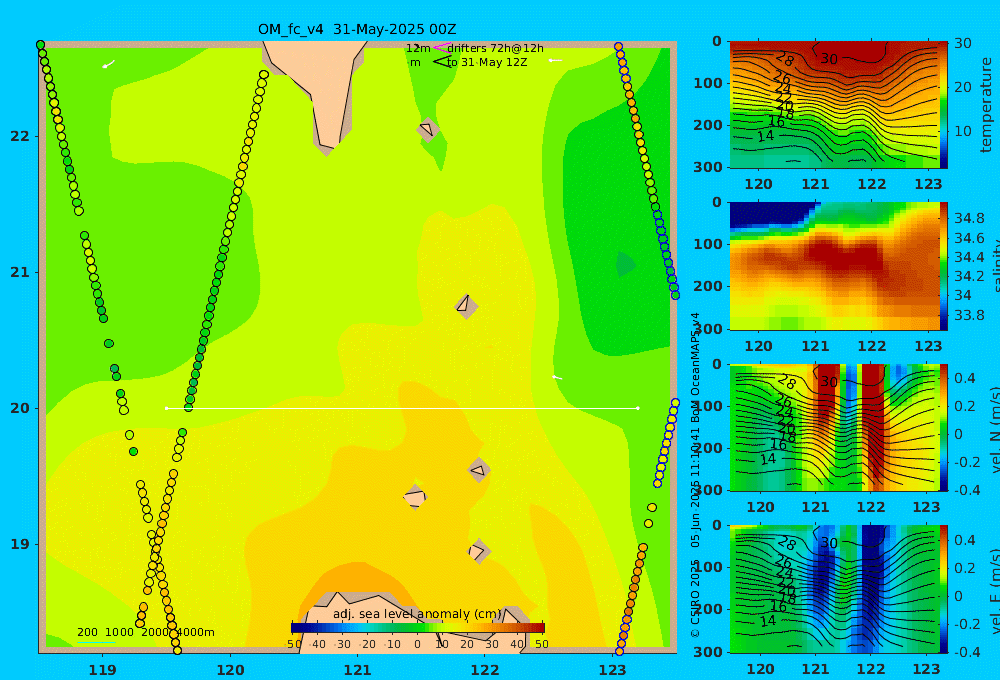Click the black arrow beside 'to 31 May 12Z'

coord(441,61)
